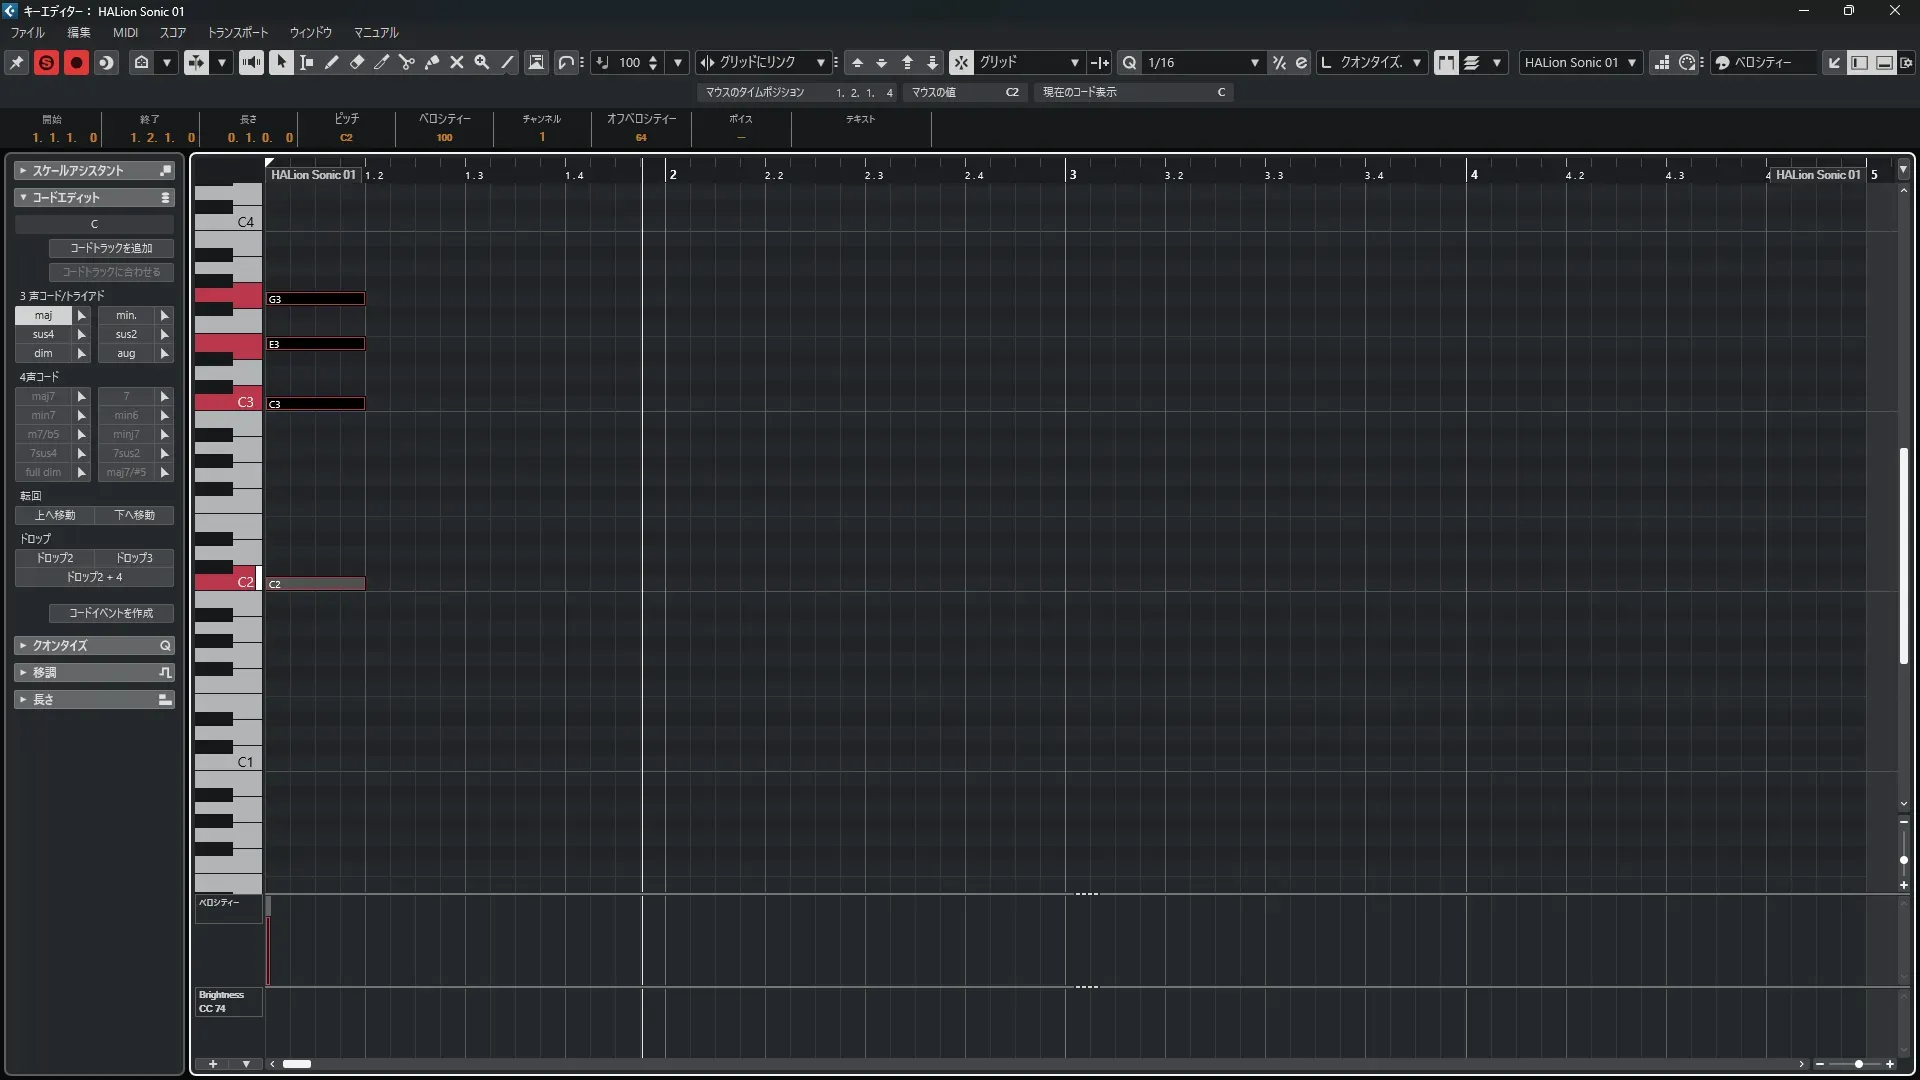Select the Glue tool
The image size is (1920, 1080).
coord(432,62)
